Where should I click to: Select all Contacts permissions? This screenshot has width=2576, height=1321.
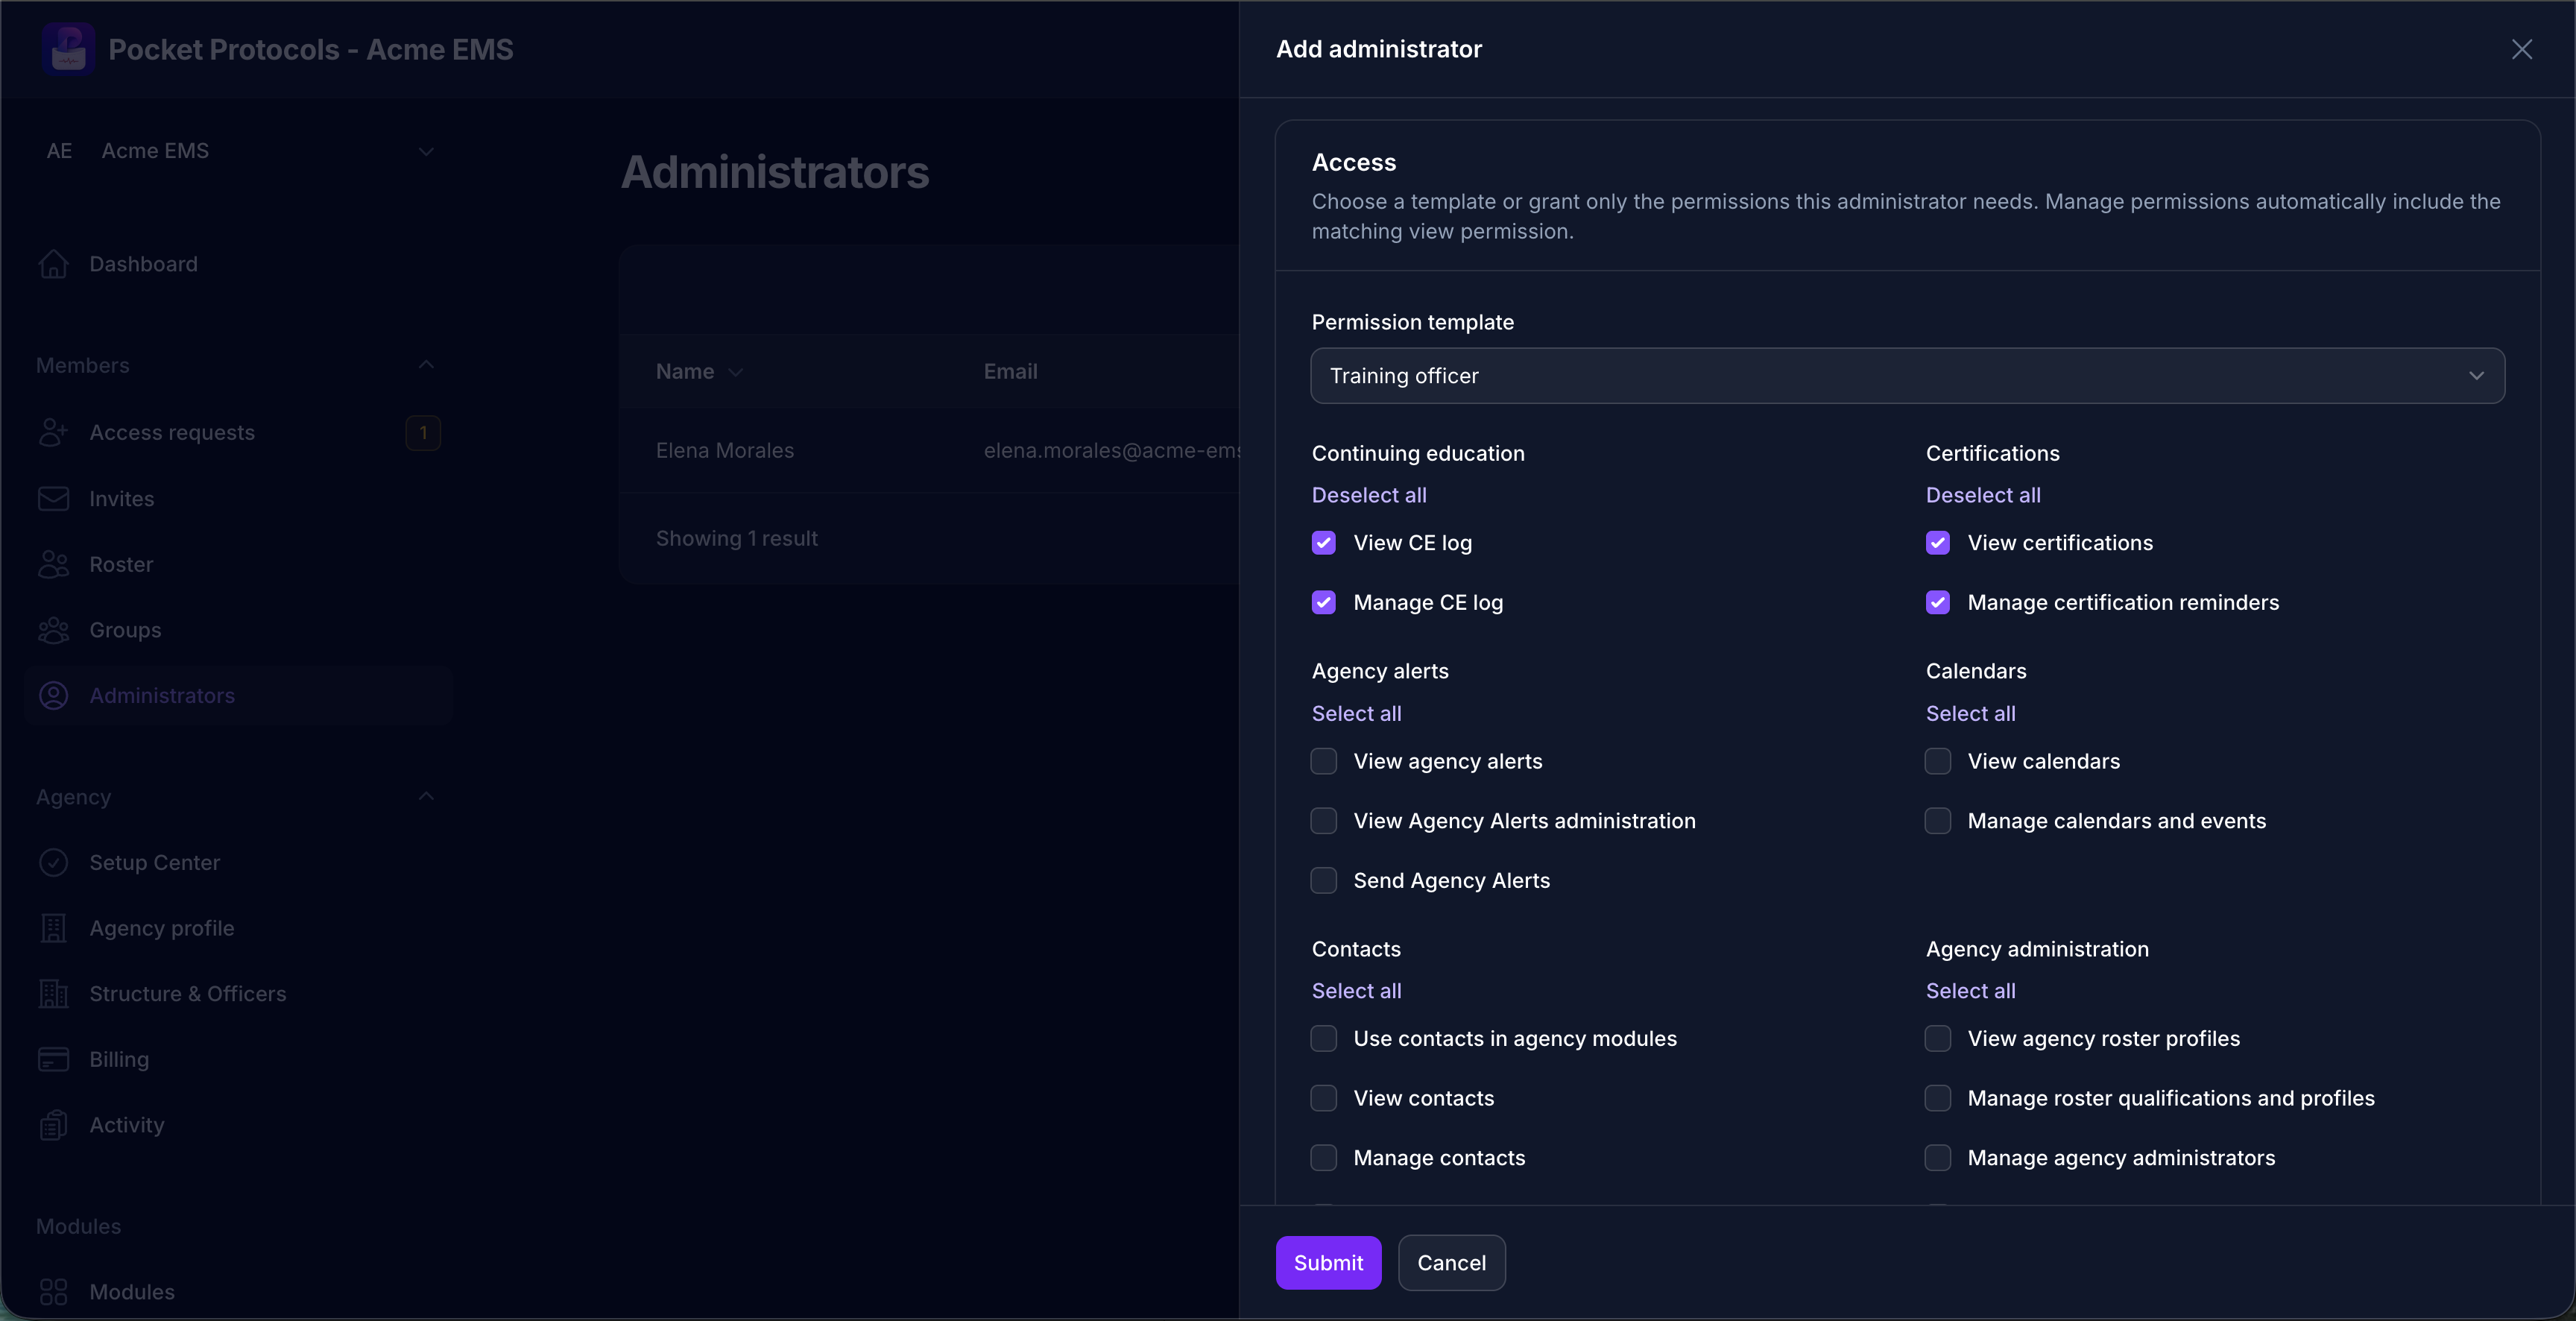point(1356,991)
